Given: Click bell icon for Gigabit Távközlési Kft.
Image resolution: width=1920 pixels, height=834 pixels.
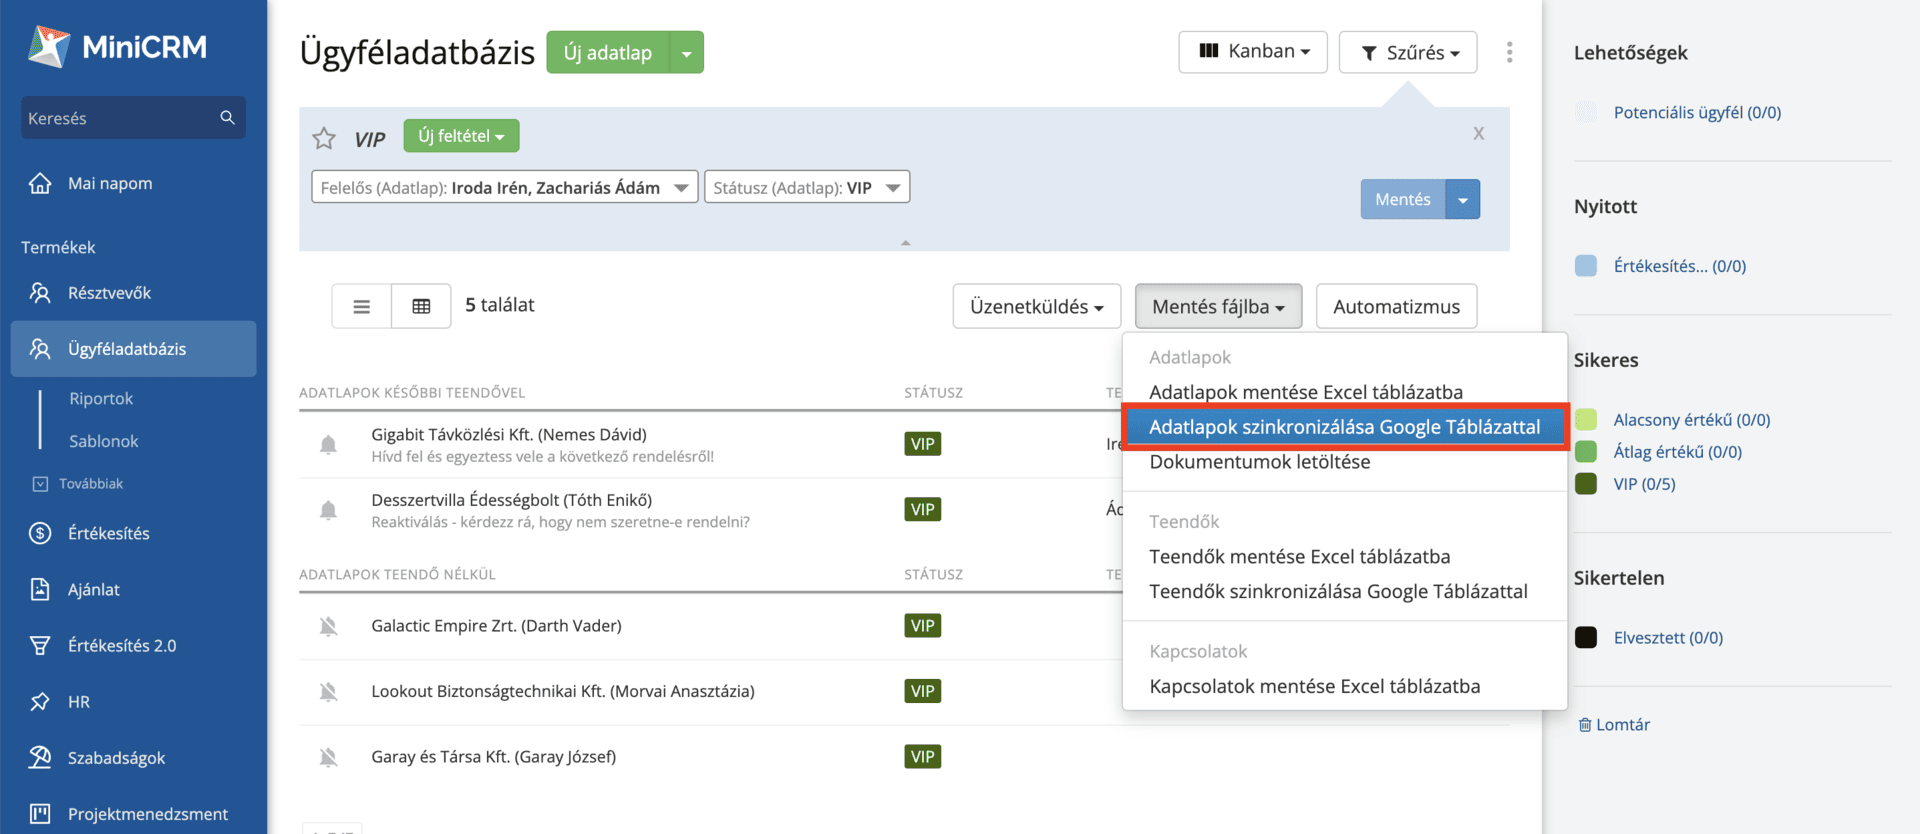Looking at the screenshot, I should [328, 444].
